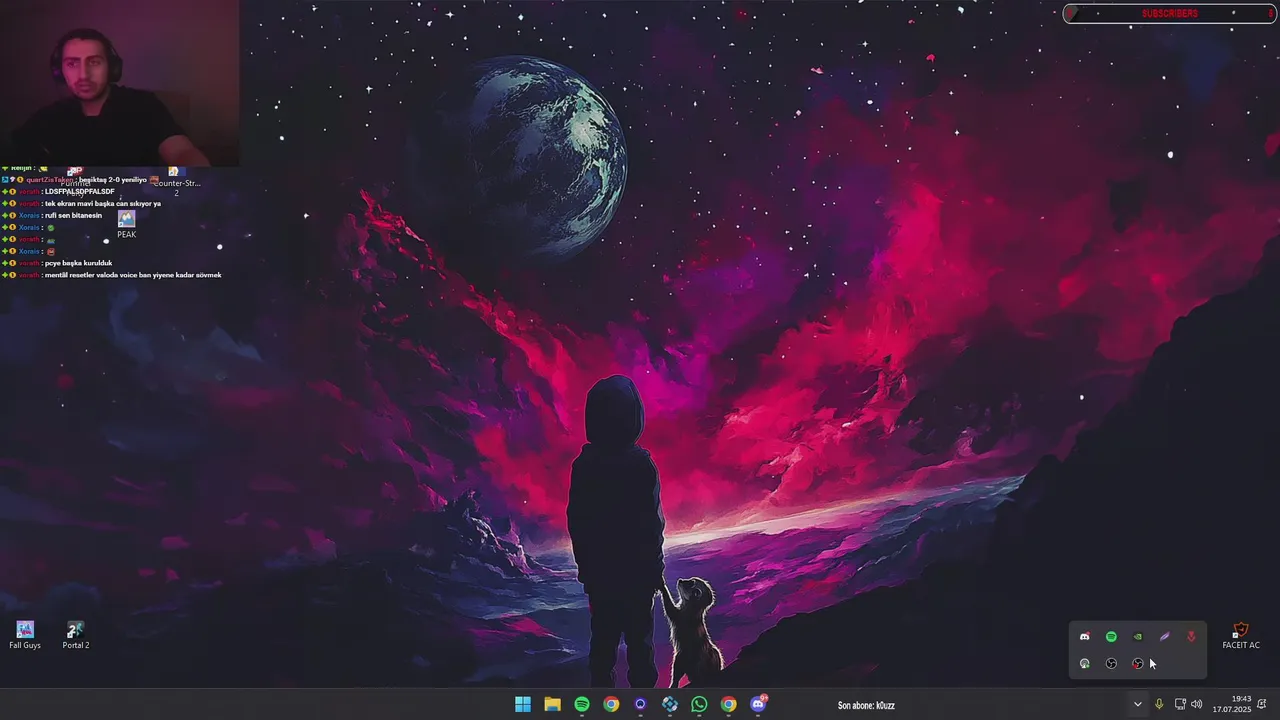
Task: Click the red double-arrow tray icon
Action: click(x=1190, y=637)
